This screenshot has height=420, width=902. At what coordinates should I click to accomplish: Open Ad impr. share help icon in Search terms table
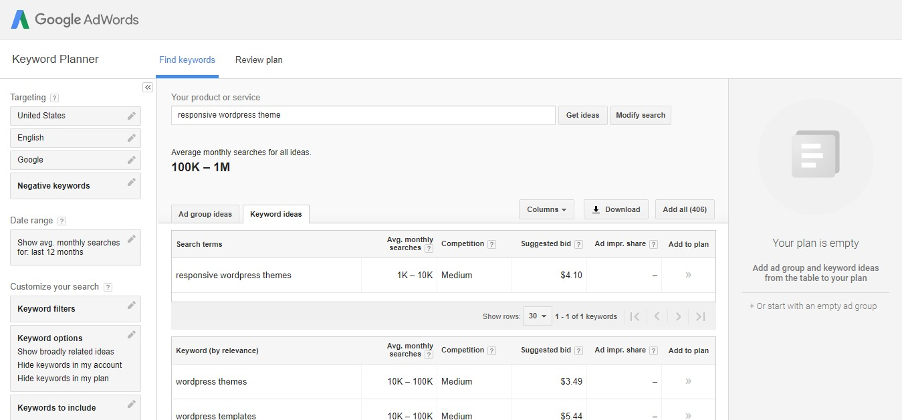coord(653,245)
